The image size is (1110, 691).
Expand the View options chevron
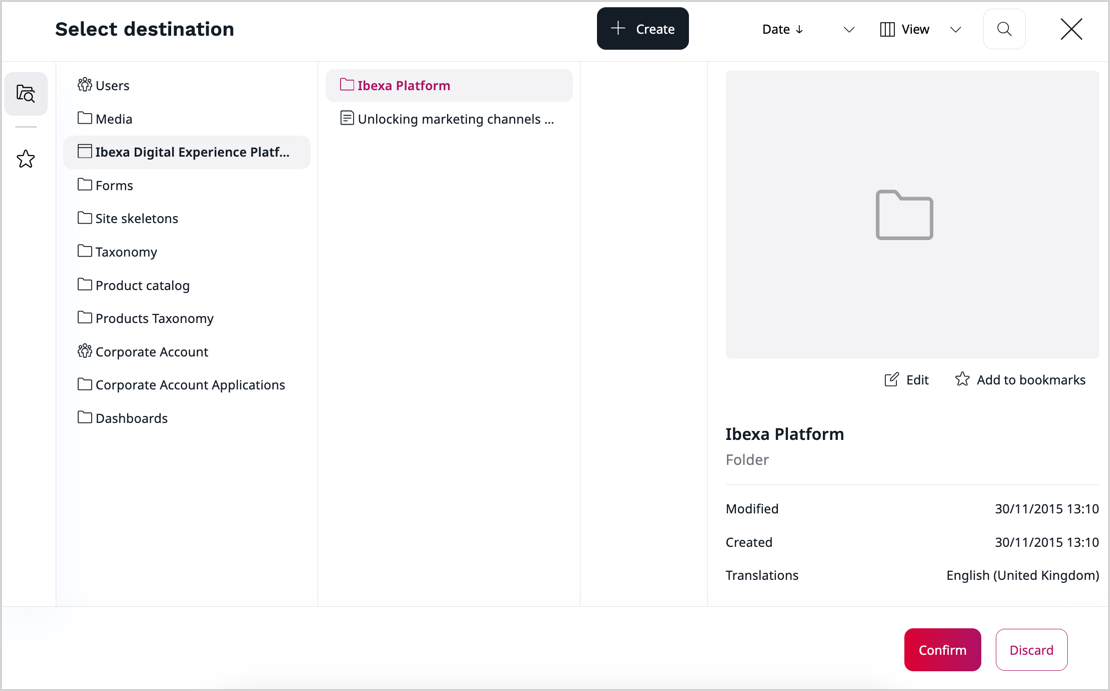pyautogui.click(x=955, y=29)
